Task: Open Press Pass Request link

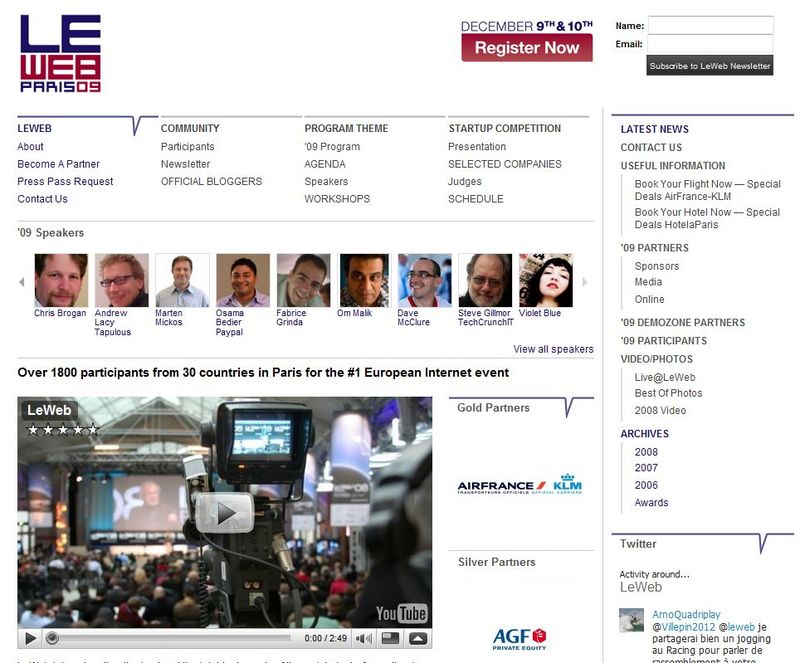Action: click(65, 181)
